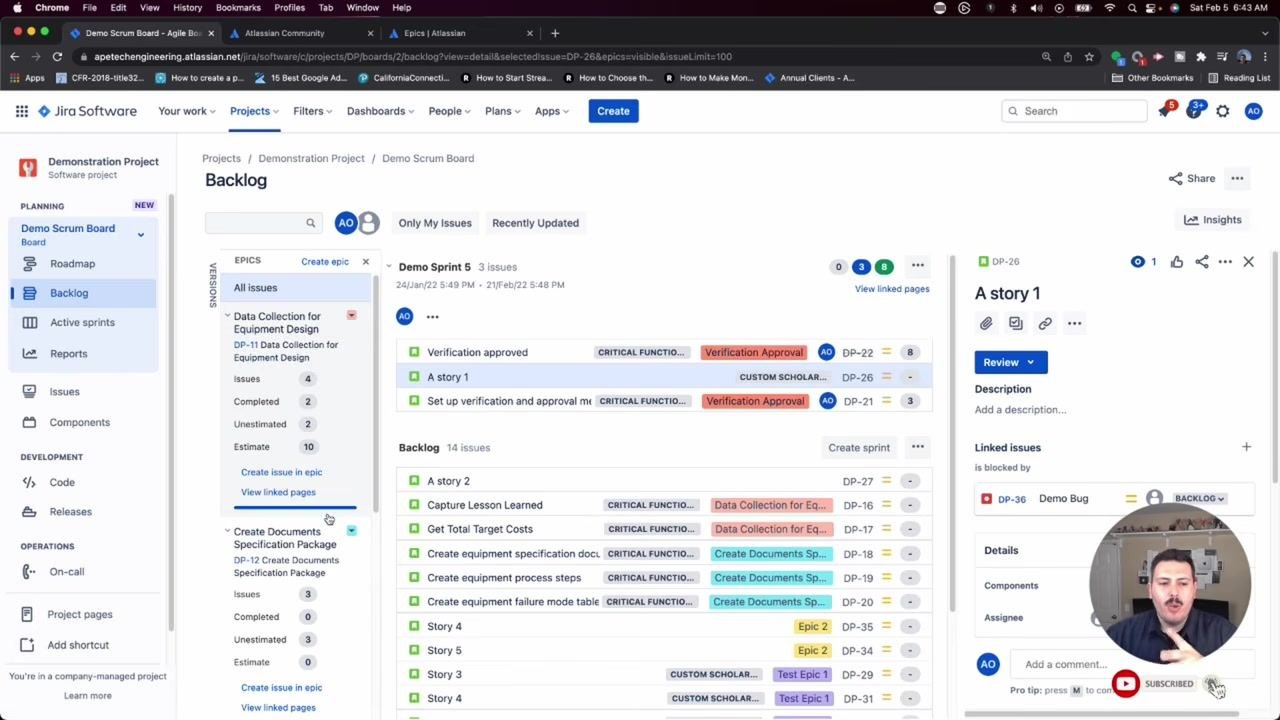Click the link issue icon

pos(1045,323)
